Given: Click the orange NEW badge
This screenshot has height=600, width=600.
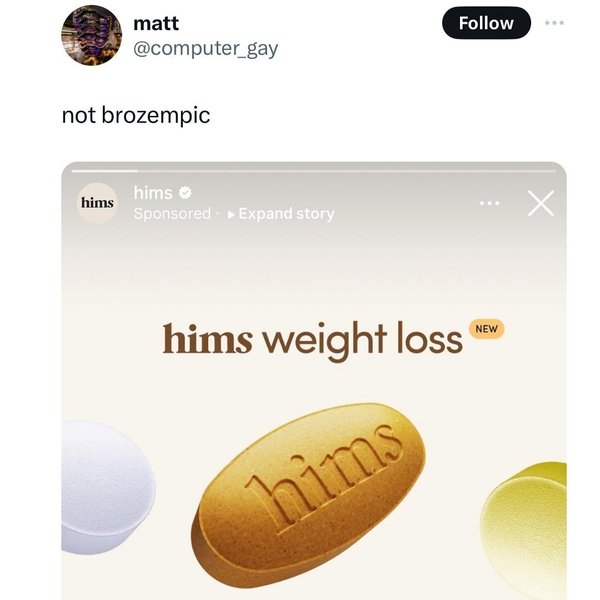Looking at the screenshot, I should tap(487, 329).
